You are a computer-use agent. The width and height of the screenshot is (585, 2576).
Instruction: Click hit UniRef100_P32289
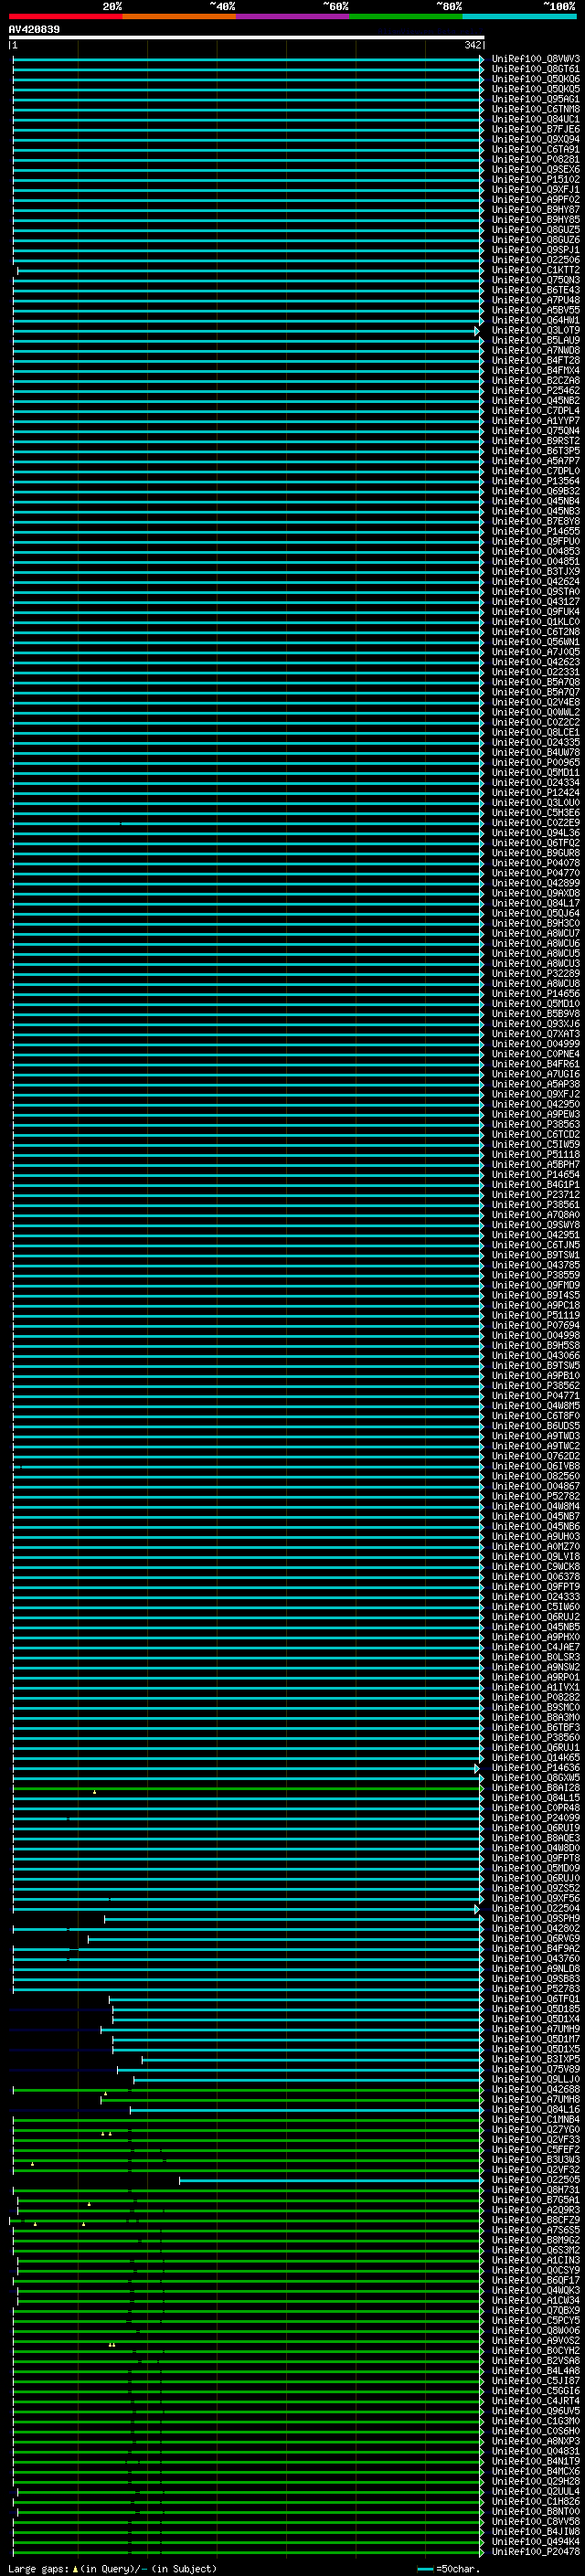[535, 973]
